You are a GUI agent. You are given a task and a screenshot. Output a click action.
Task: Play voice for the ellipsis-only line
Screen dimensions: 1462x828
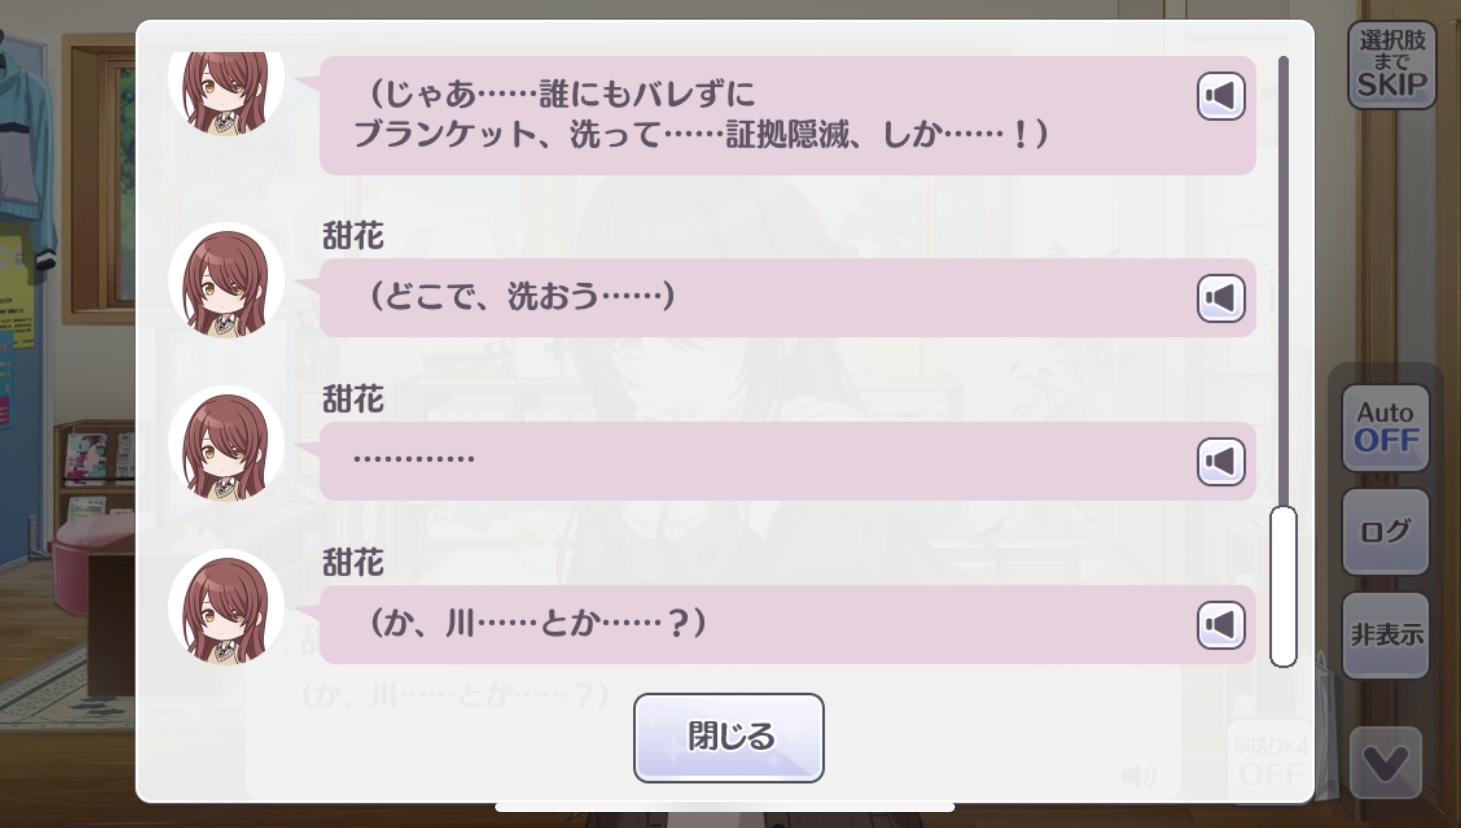(1220, 462)
